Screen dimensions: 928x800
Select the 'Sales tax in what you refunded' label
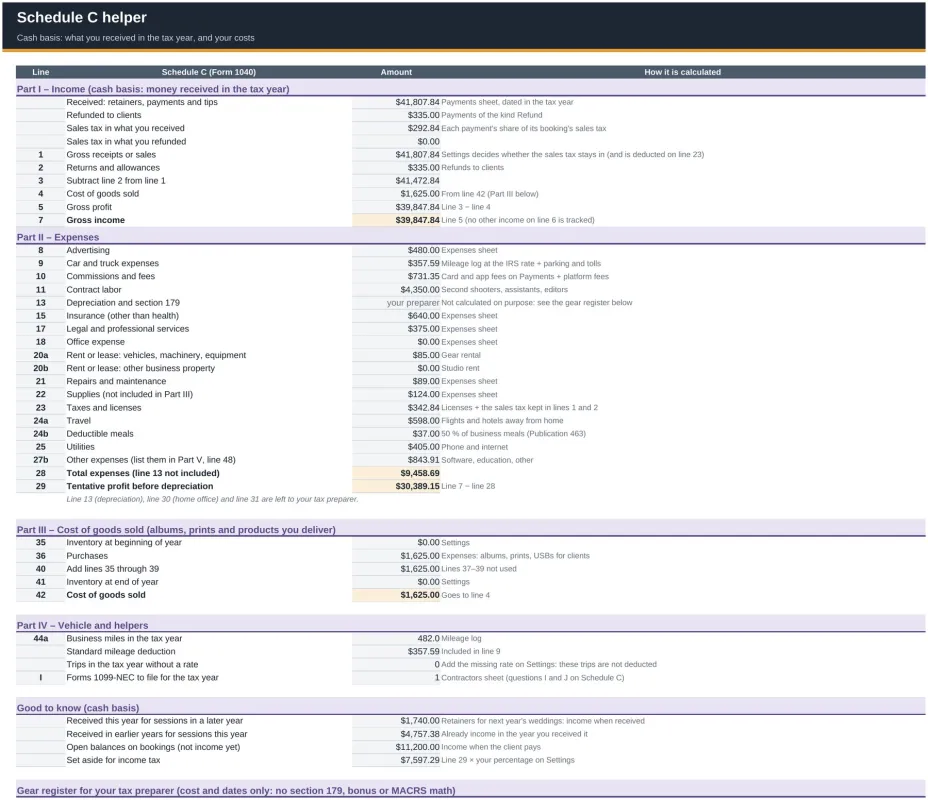(x=126, y=141)
